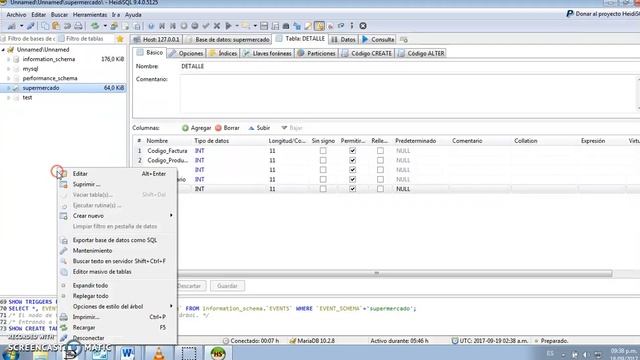Toggle Sin signo for Codigo_Factura
This screenshot has width=640, height=360.
pos(323,151)
